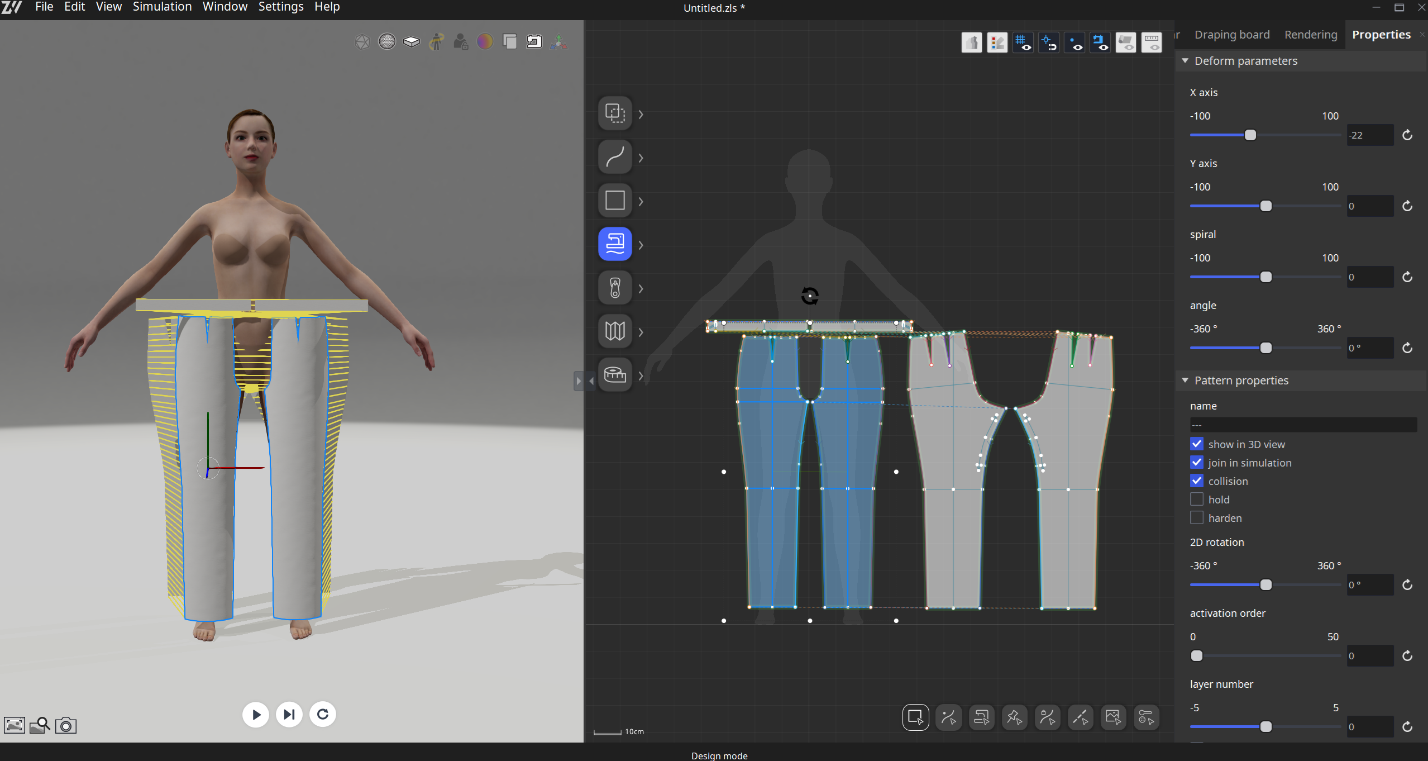Expand options beside the pattern transform tool
The height and width of the screenshot is (761, 1428).
(x=641, y=114)
